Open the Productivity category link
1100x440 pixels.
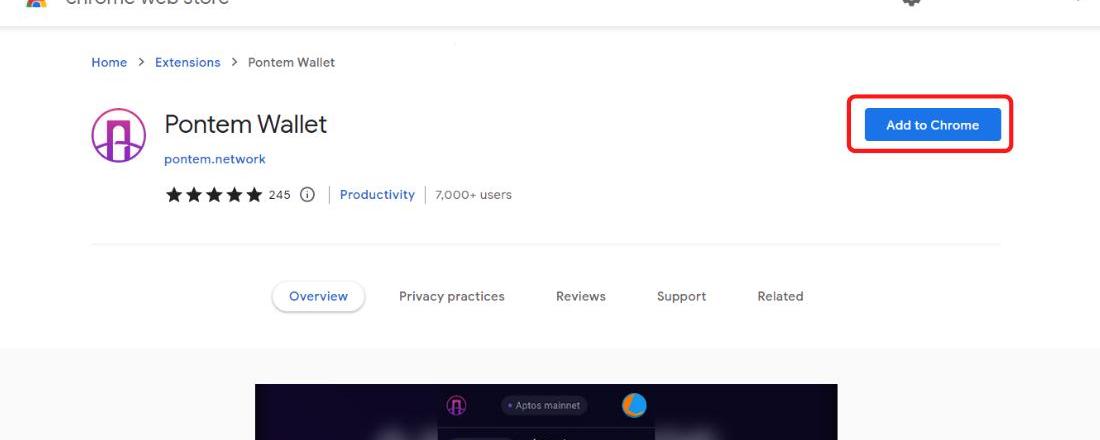pos(377,194)
